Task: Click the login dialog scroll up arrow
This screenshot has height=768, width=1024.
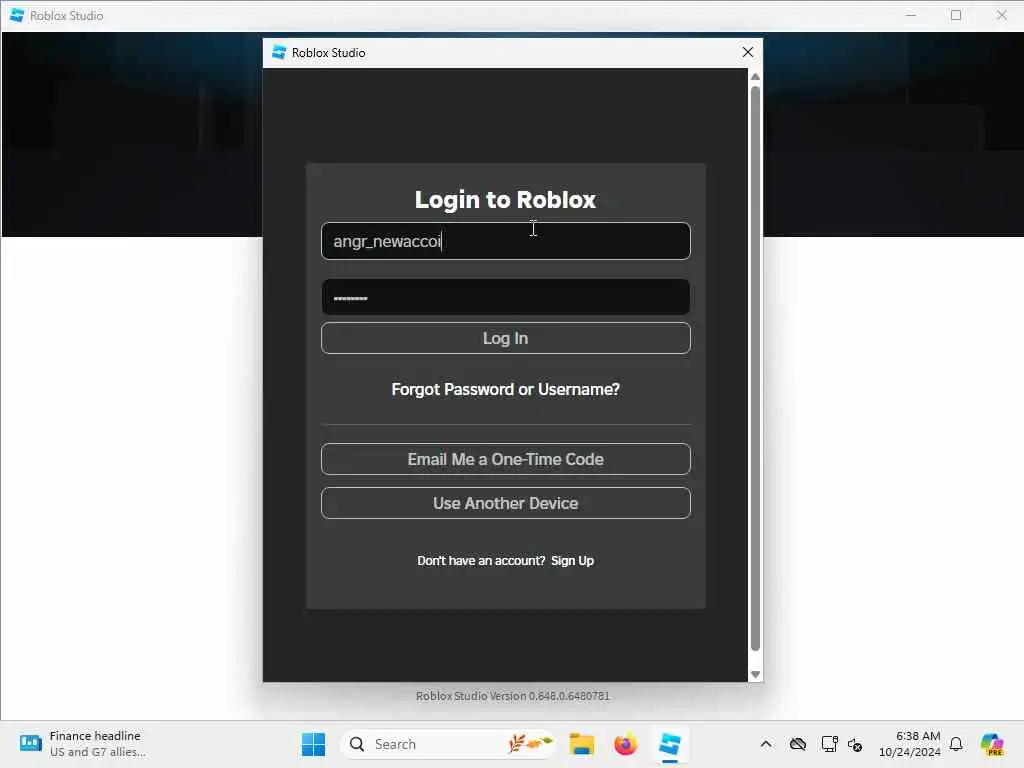Action: click(x=755, y=77)
